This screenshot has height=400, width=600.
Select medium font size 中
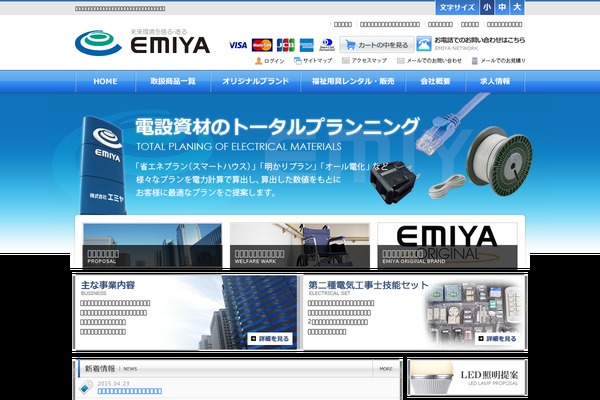pos(502,7)
